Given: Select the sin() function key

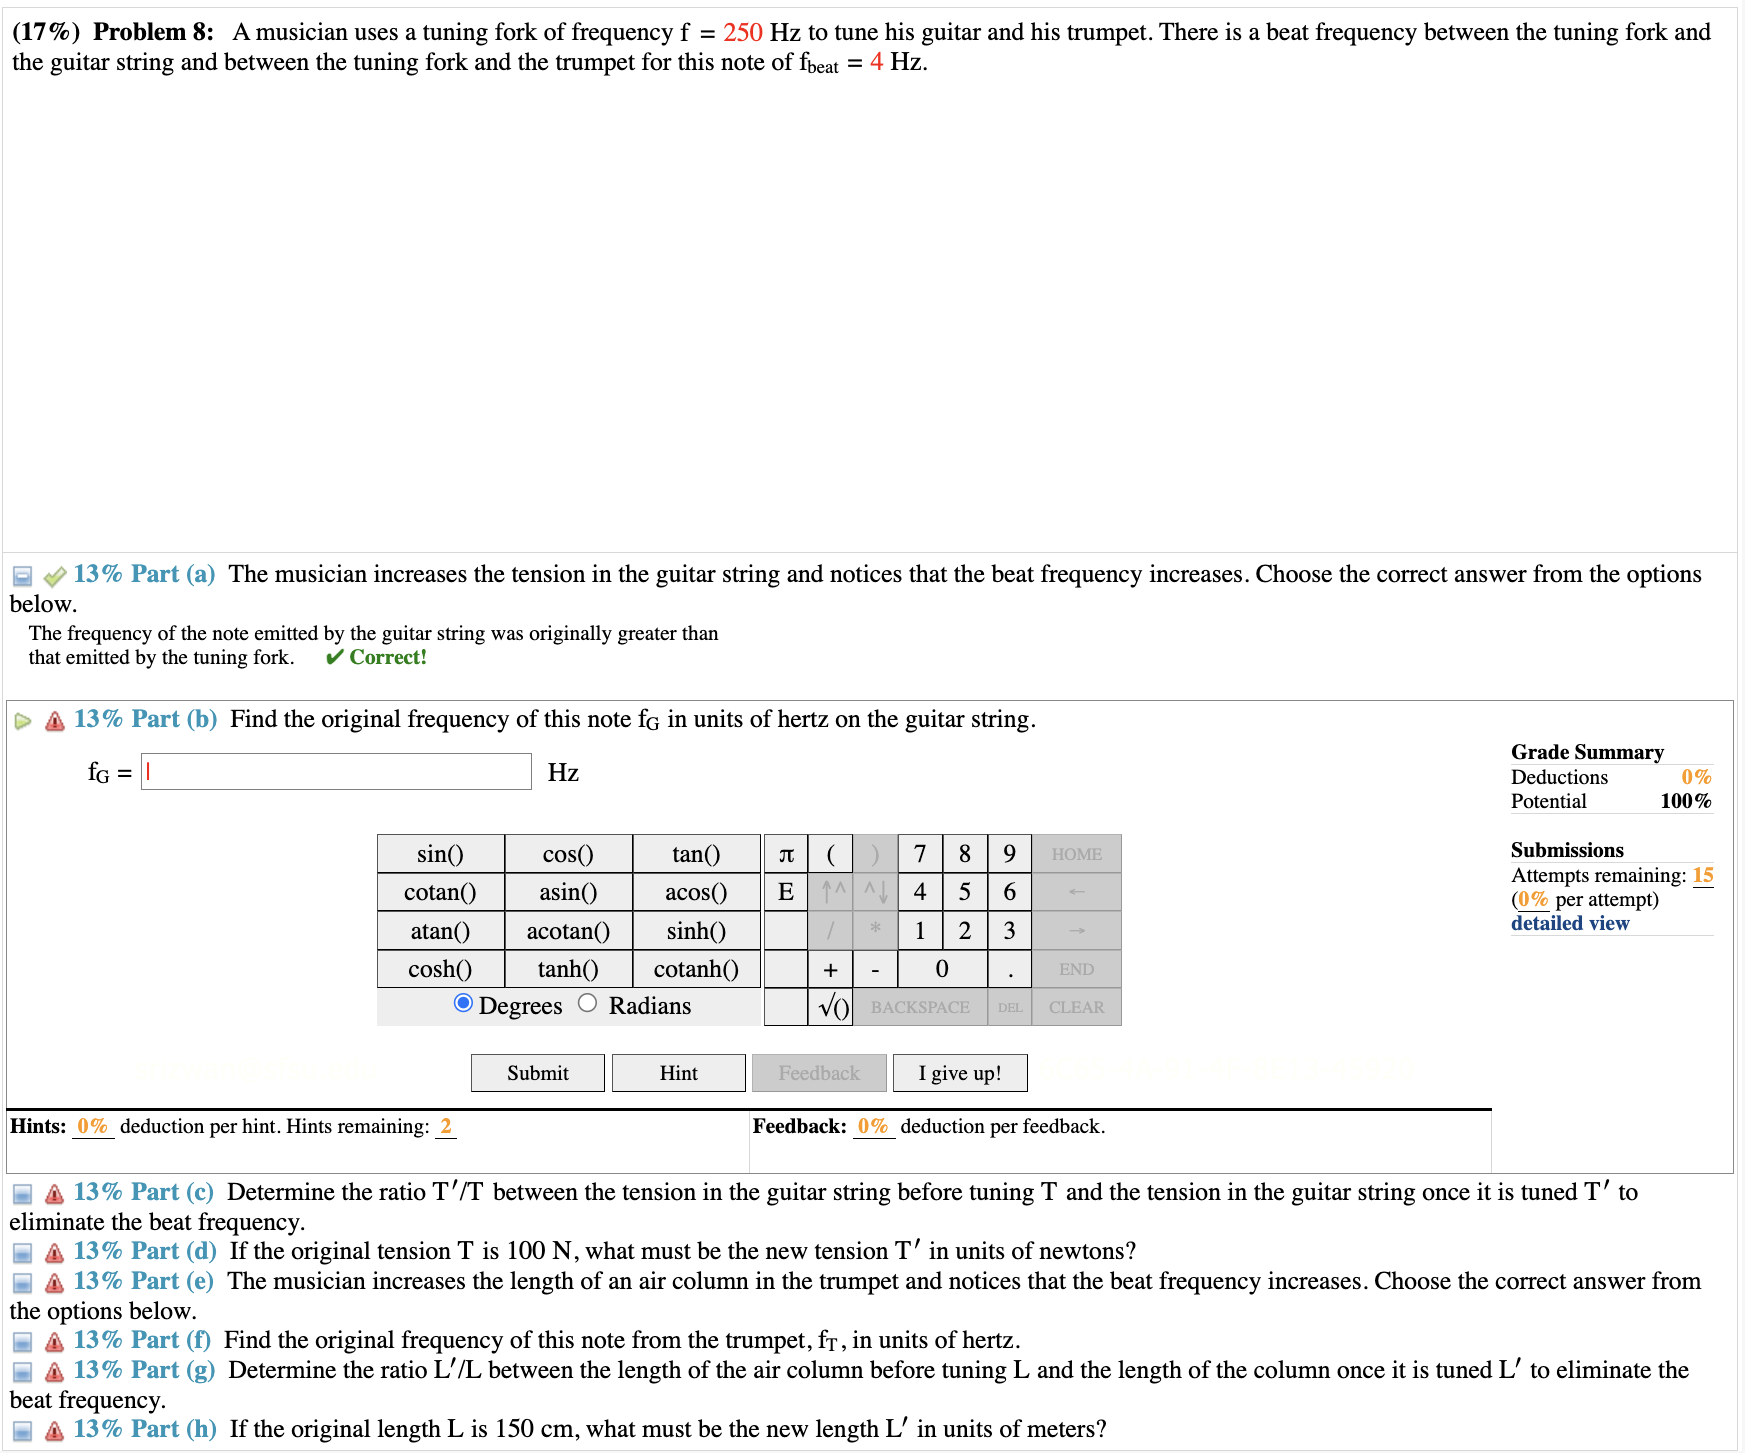Looking at the screenshot, I should (440, 853).
